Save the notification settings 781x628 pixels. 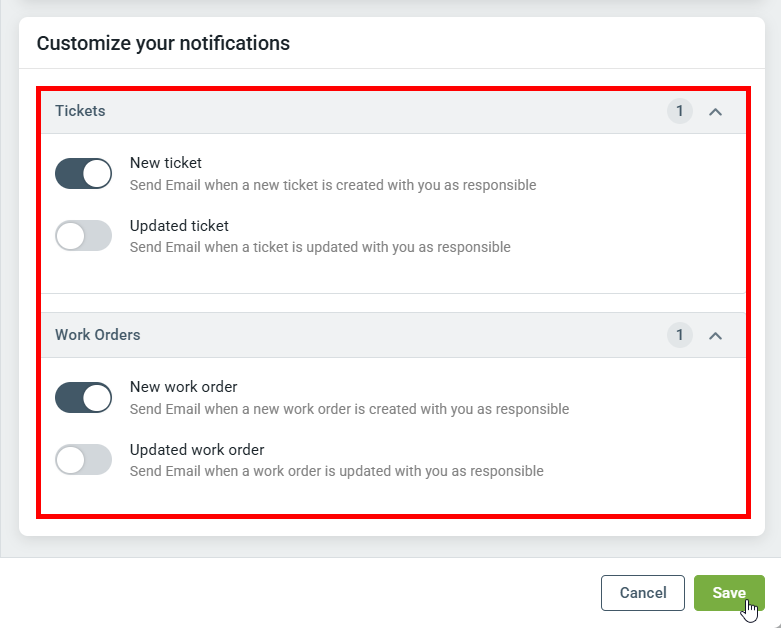(x=729, y=593)
